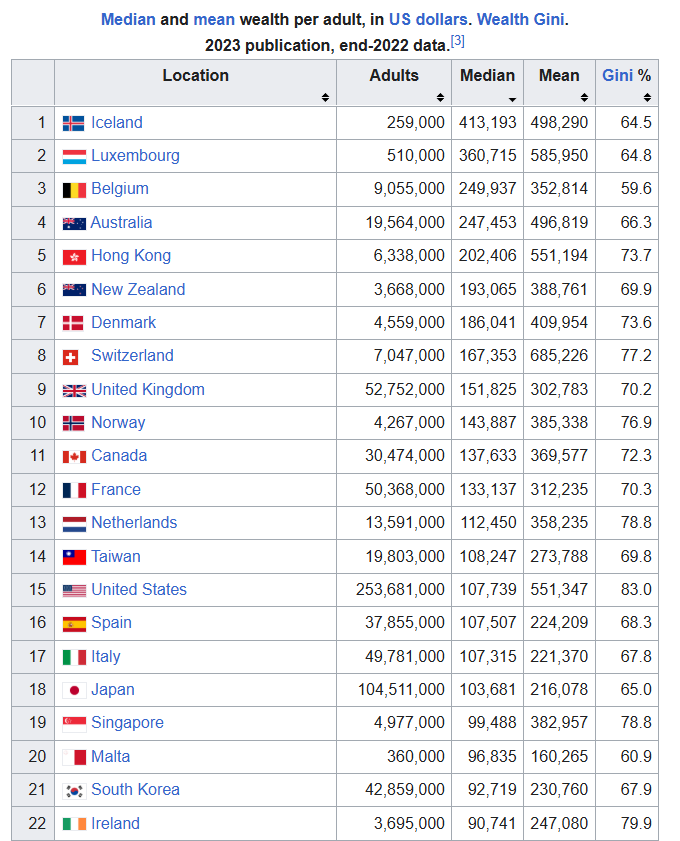This screenshot has width=680, height=841.
Task: Follow citation reference [3]
Action: click(x=457, y=41)
